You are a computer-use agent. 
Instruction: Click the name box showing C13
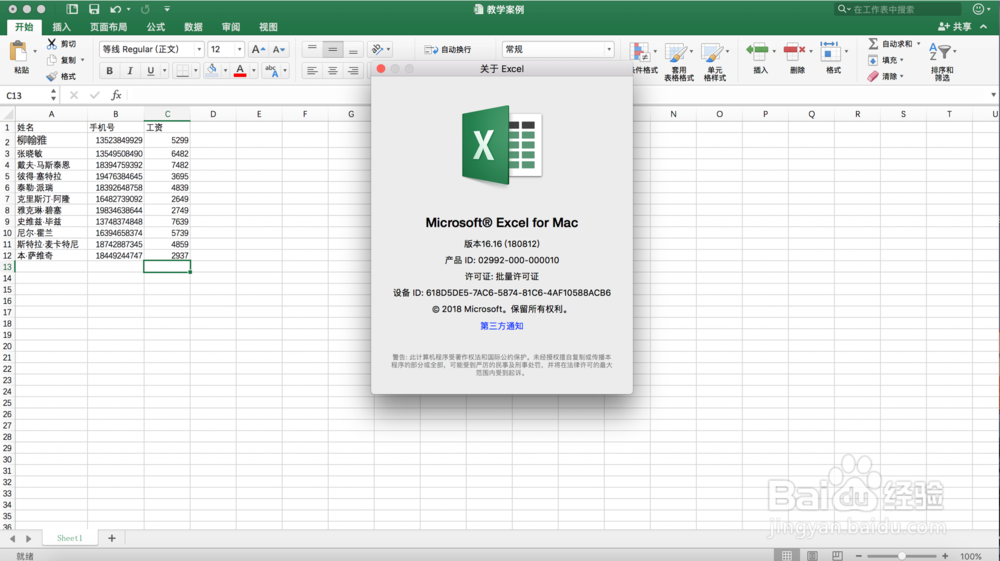26,95
